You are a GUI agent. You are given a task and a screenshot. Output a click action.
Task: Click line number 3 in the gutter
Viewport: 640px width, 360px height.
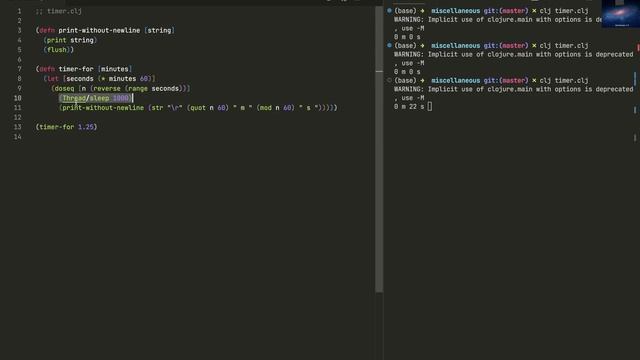pos(19,30)
